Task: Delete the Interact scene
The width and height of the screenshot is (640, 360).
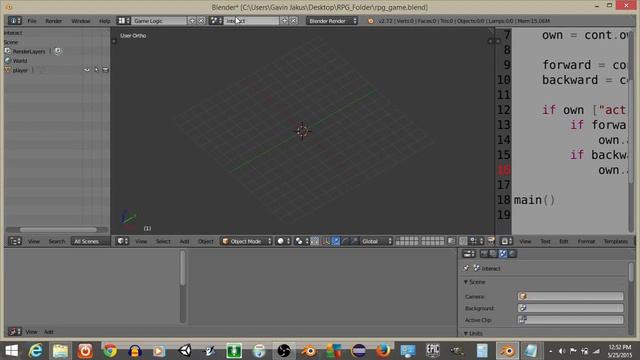Action: pos(293,20)
